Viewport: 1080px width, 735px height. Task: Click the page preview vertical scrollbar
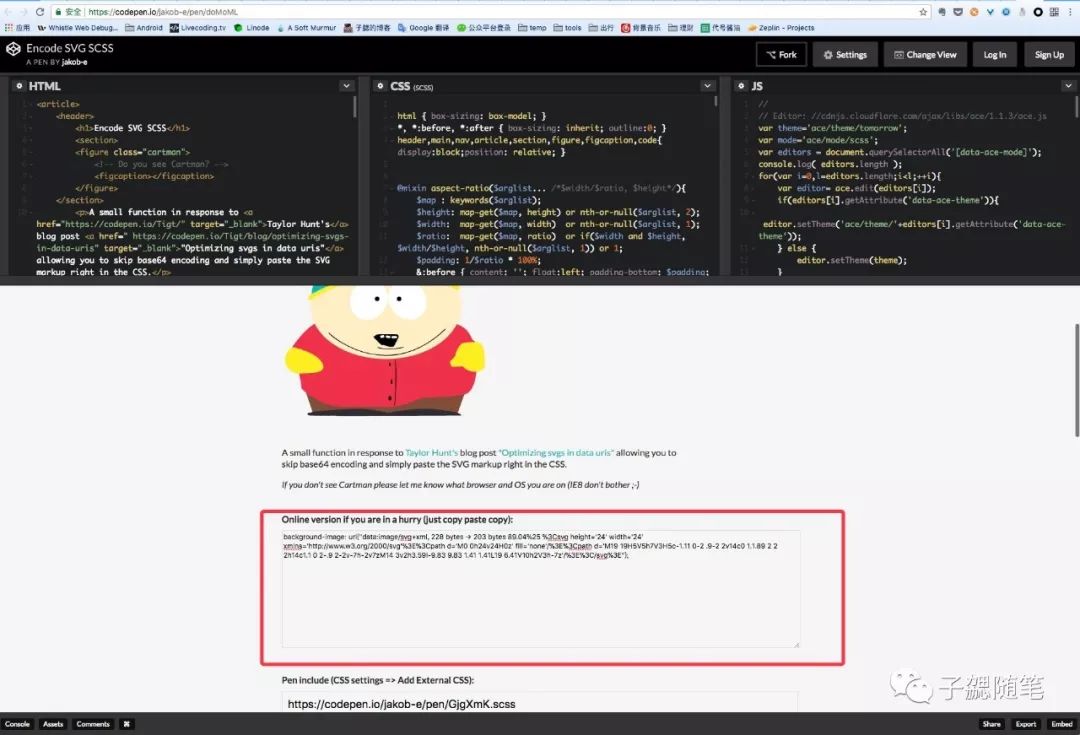[1076, 380]
